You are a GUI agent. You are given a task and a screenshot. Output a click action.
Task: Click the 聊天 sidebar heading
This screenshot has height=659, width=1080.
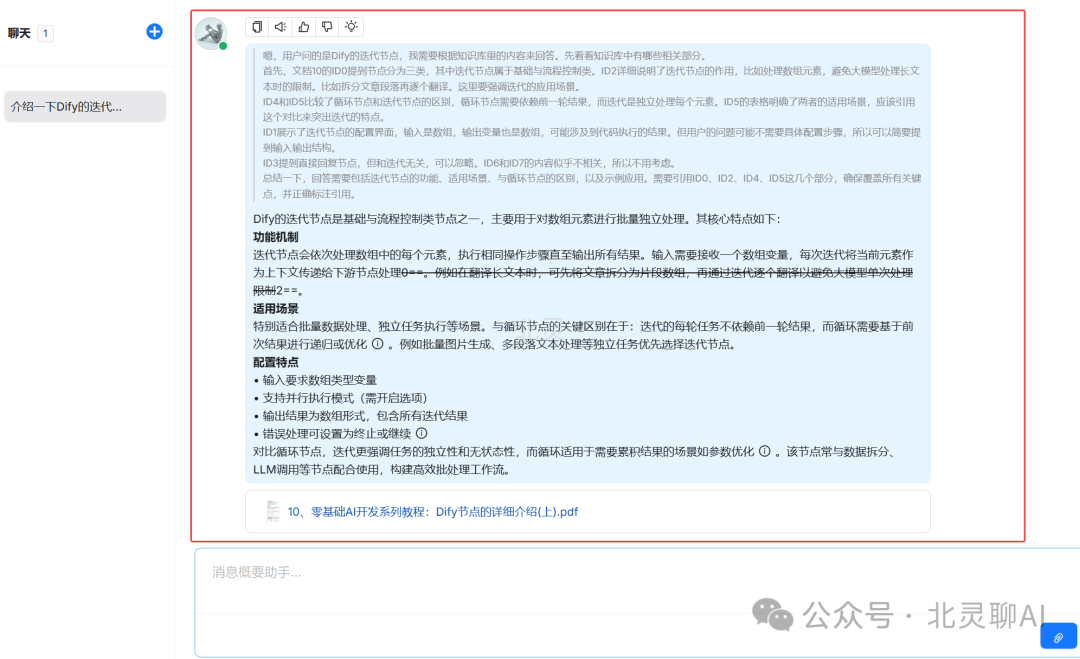19,33
